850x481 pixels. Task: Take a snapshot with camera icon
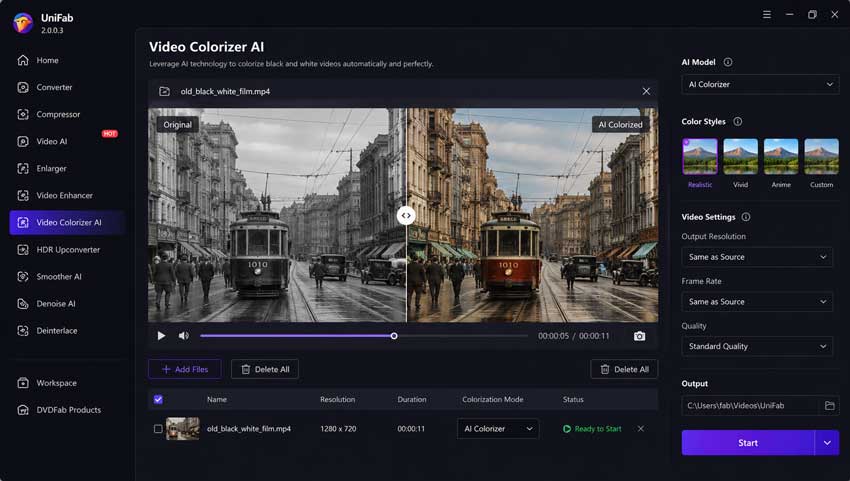click(x=640, y=336)
